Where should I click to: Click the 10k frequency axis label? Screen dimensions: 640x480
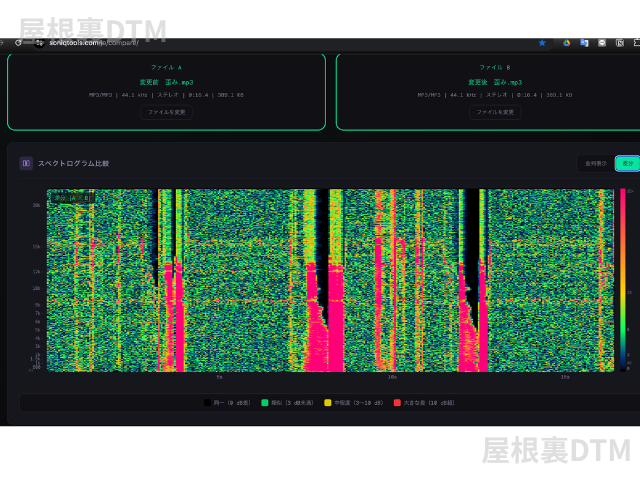(x=37, y=288)
